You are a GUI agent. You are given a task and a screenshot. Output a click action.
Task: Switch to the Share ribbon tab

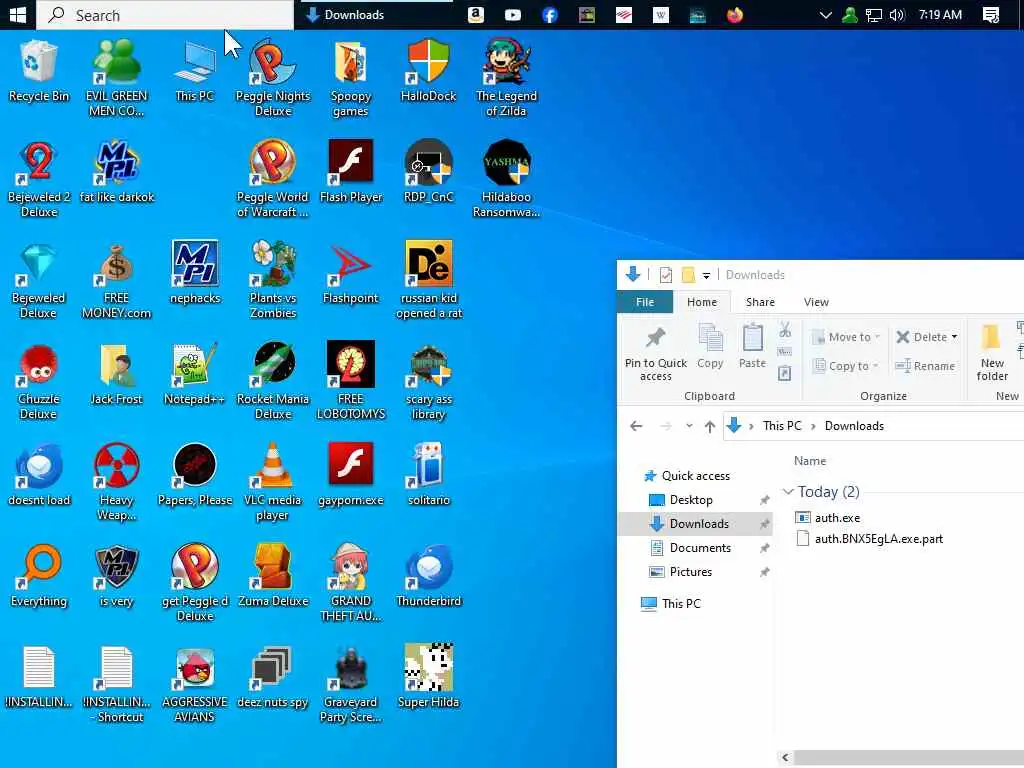[760, 302]
